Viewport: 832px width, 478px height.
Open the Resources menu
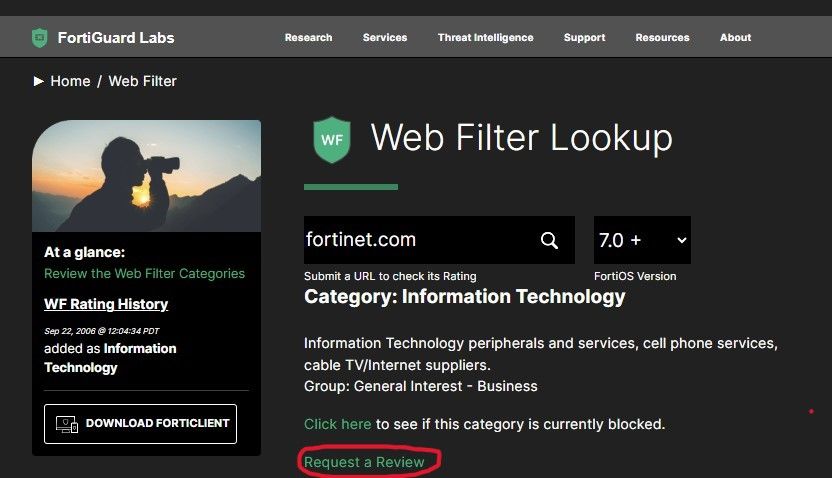[x=662, y=38]
